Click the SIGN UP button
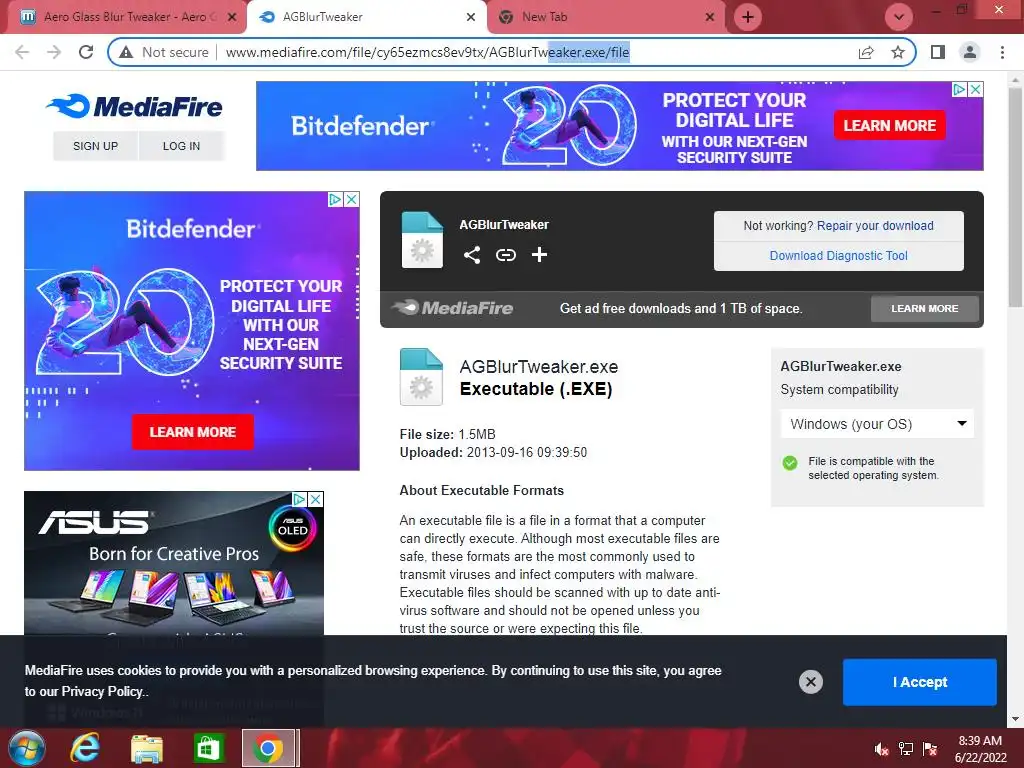This screenshot has width=1024, height=768. tap(95, 146)
